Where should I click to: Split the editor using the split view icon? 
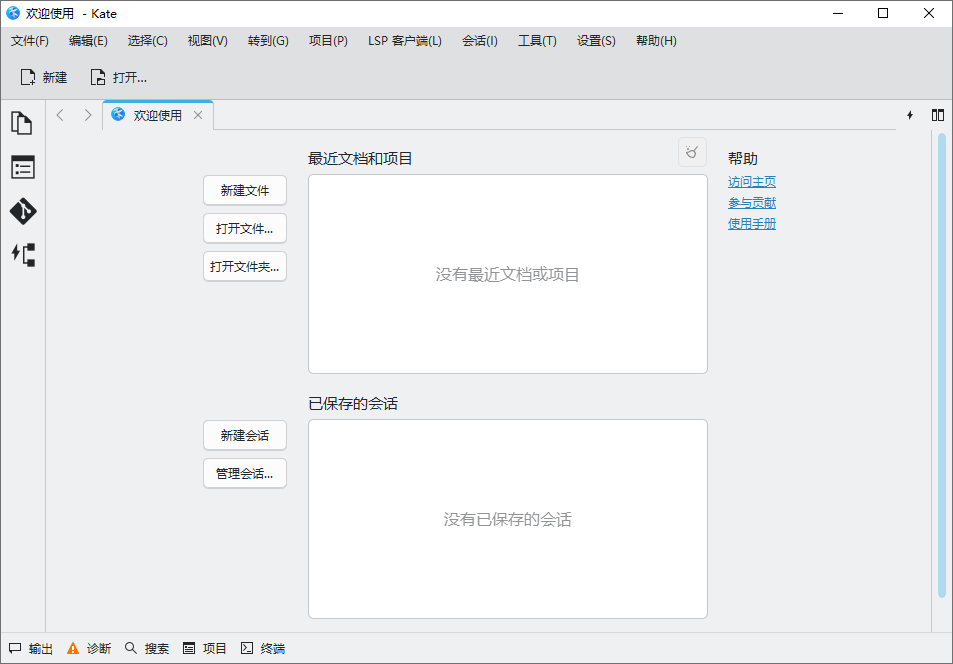pyautogui.click(x=937, y=114)
